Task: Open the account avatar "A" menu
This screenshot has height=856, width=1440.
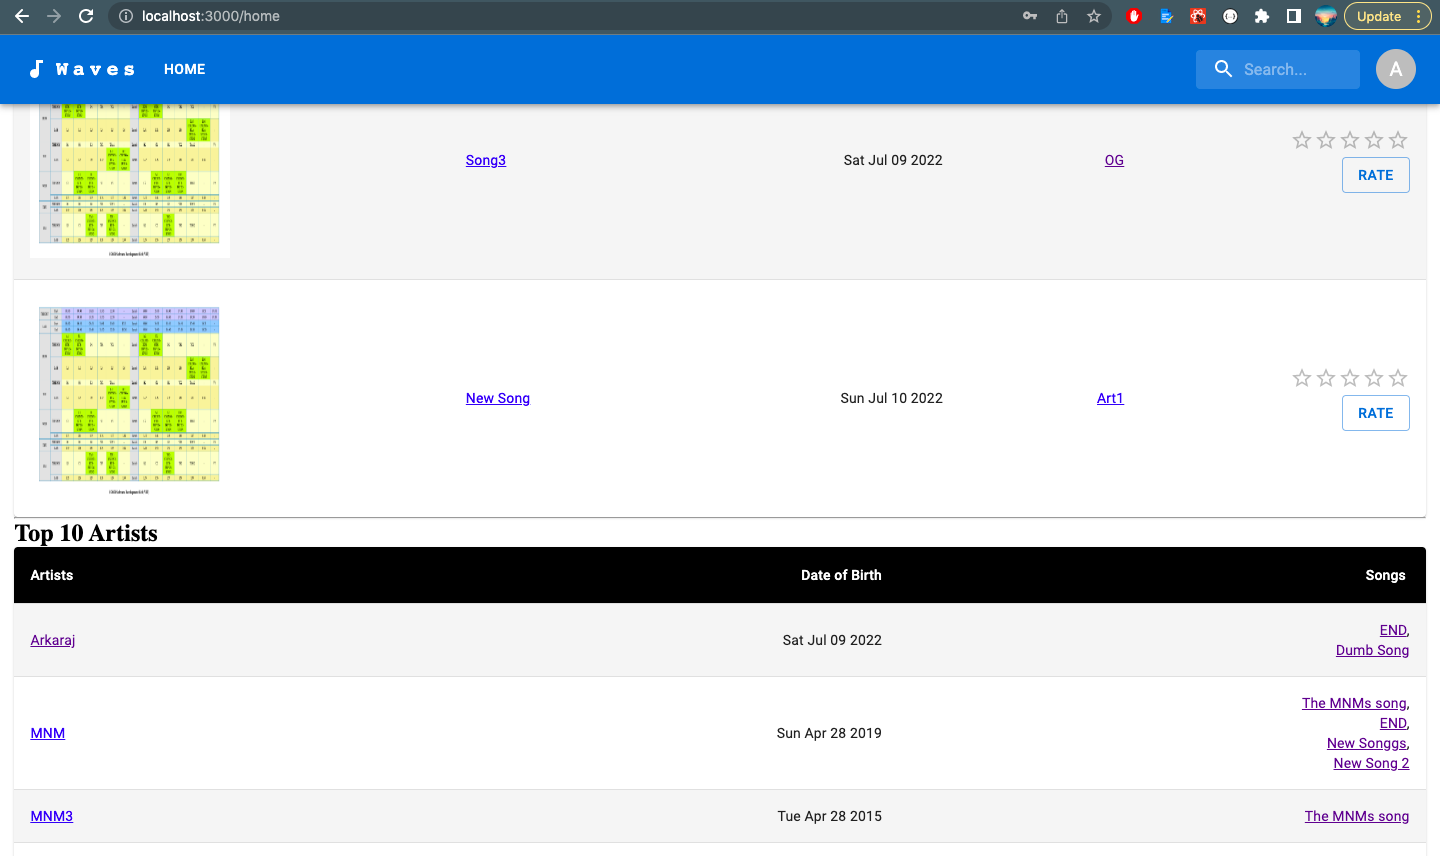Action: [1396, 69]
